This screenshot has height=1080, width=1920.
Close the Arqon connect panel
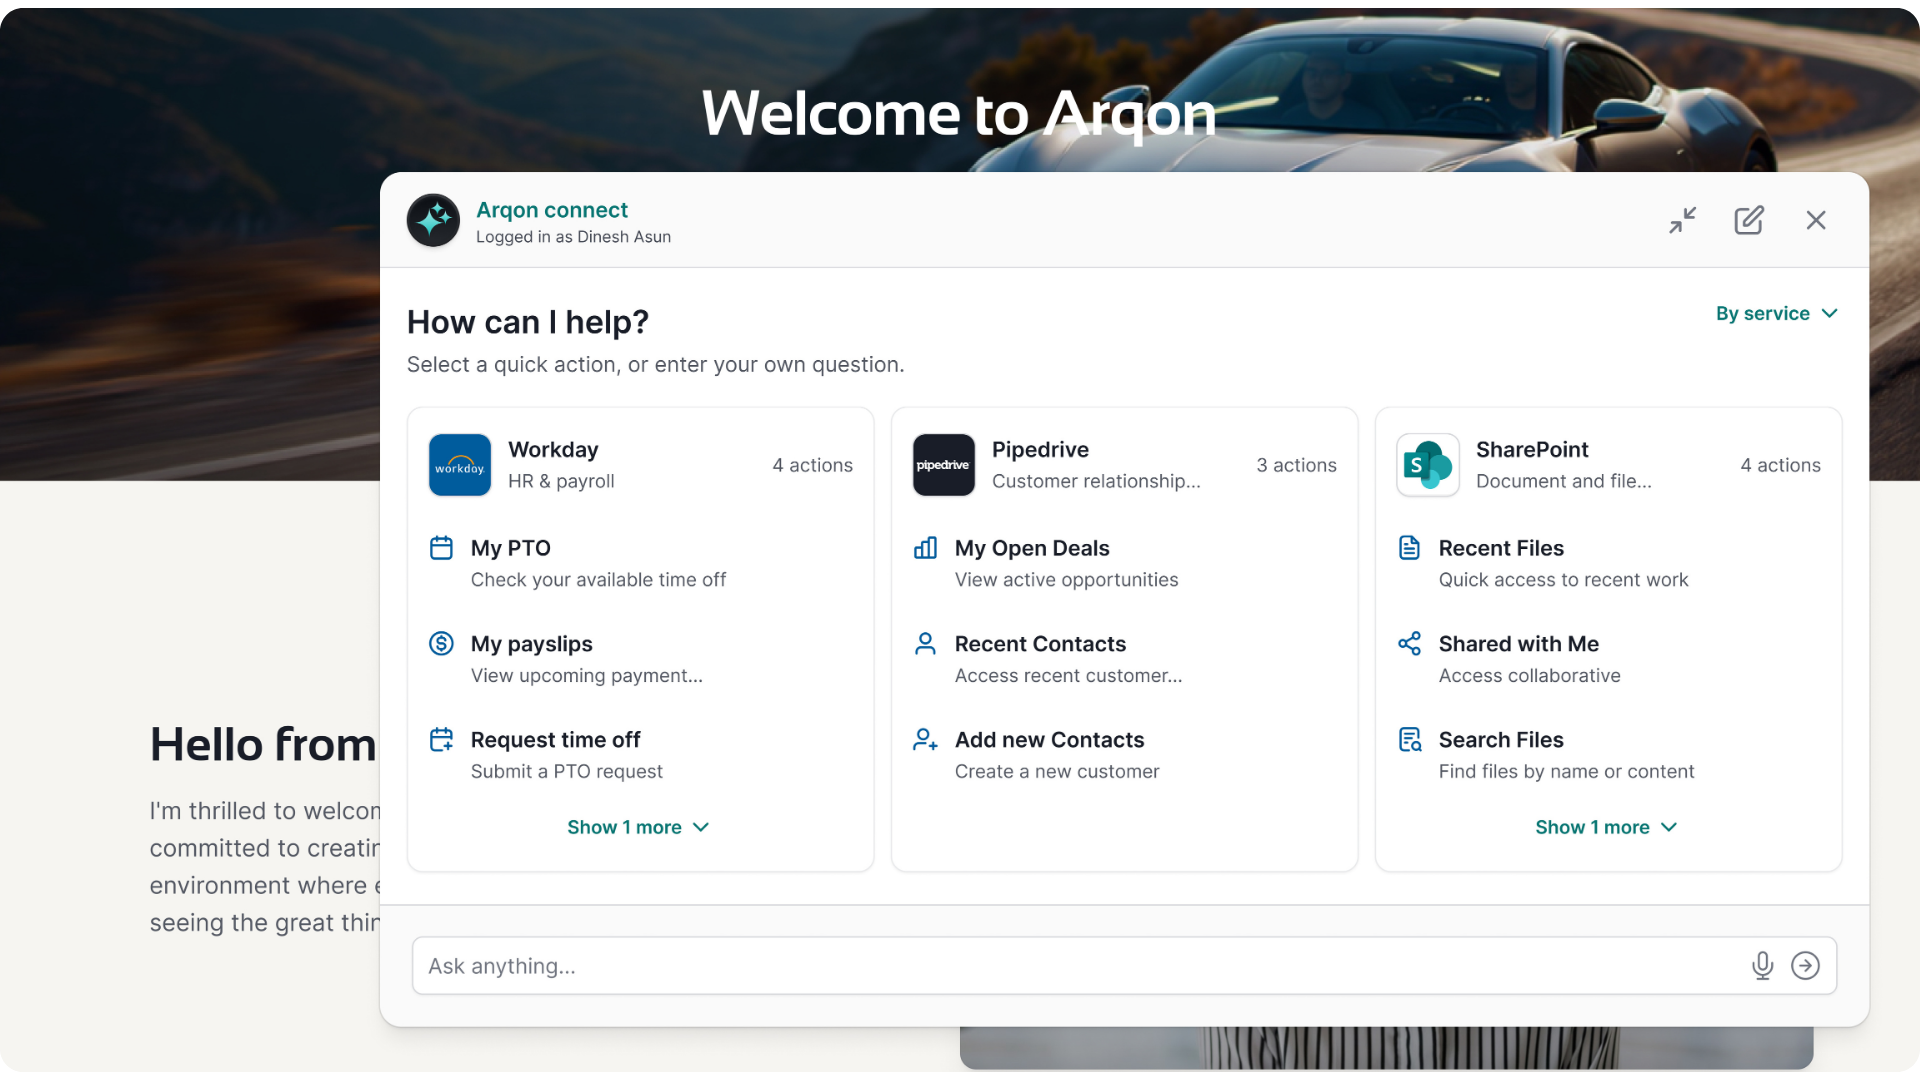click(x=1816, y=220)
